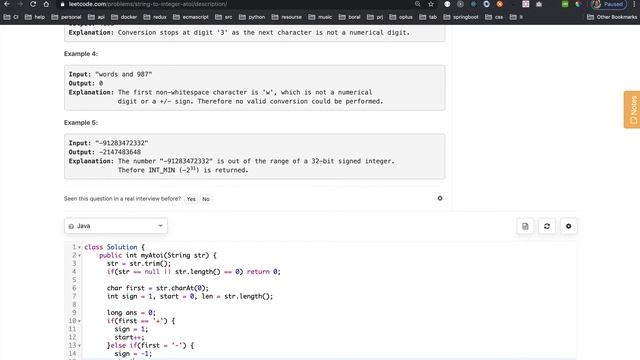Answer Yes to seen in interview
This screenshot has height=360, width=640.
(x=191, y=199)
